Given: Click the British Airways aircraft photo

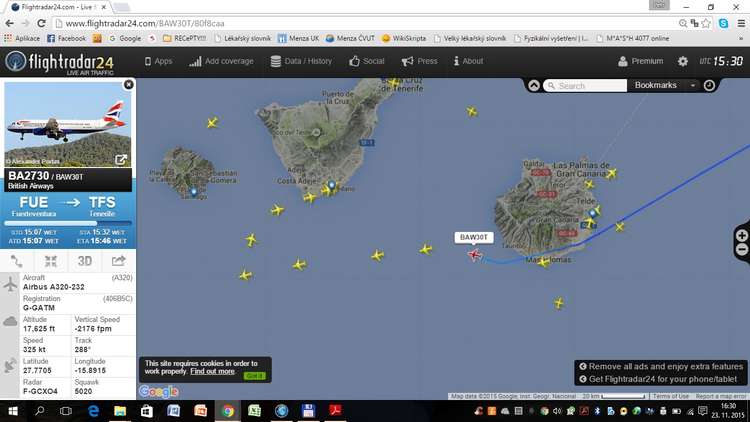Looking at the screenshot, I should click(x=68, y=124).
